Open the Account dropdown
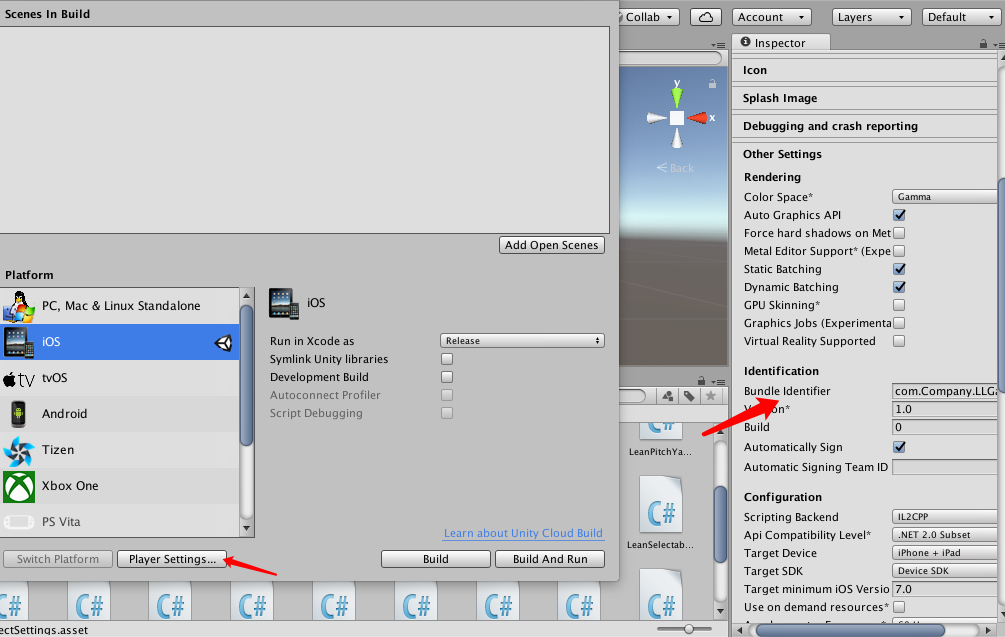Image resolution: width=1005 pixels, height=637 pixels. [x=771, y=17]
